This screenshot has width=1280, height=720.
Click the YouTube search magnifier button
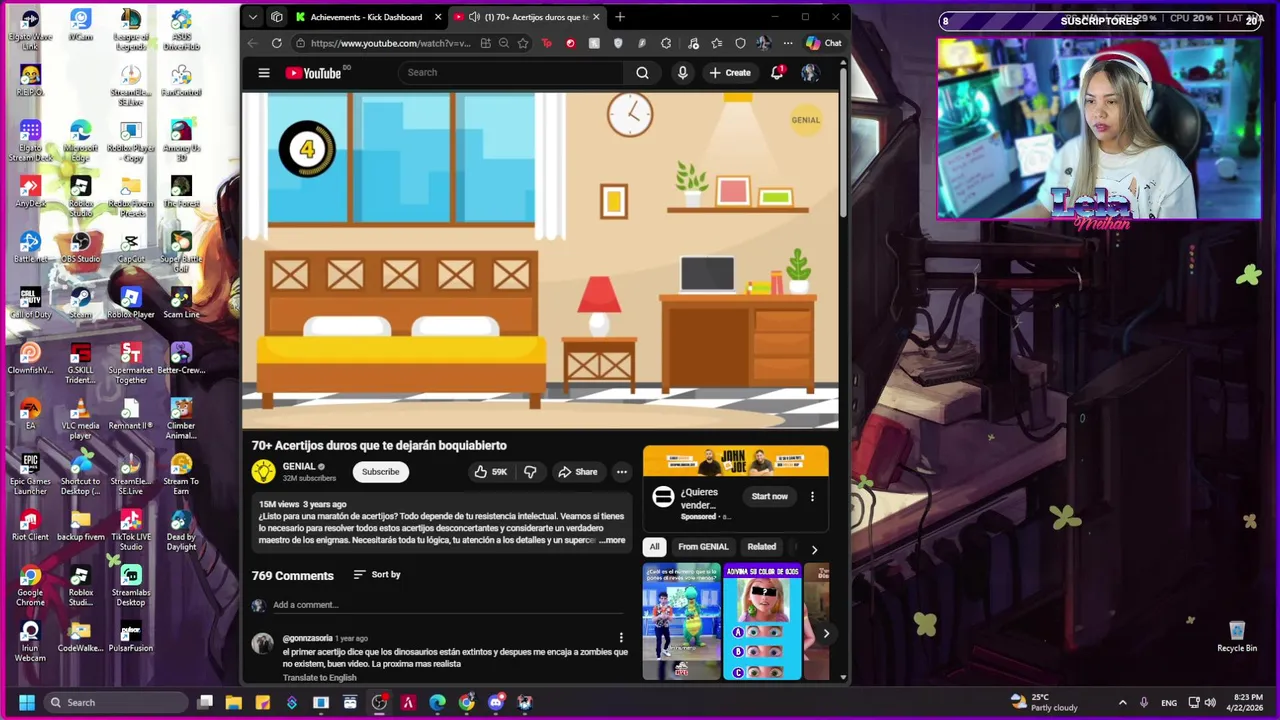(x=642, y=72)
